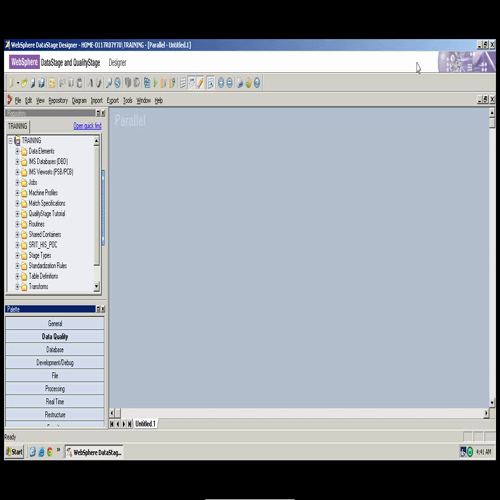Click the Redo toolbar icon
The image size is (500, 500).
[99, 83]
